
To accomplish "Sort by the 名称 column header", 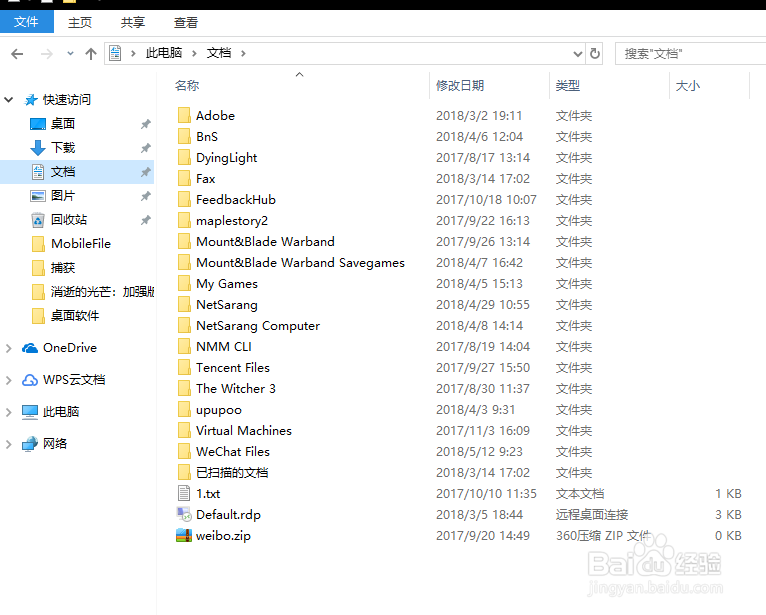I will pyautogui.click(x=187, y=85).
